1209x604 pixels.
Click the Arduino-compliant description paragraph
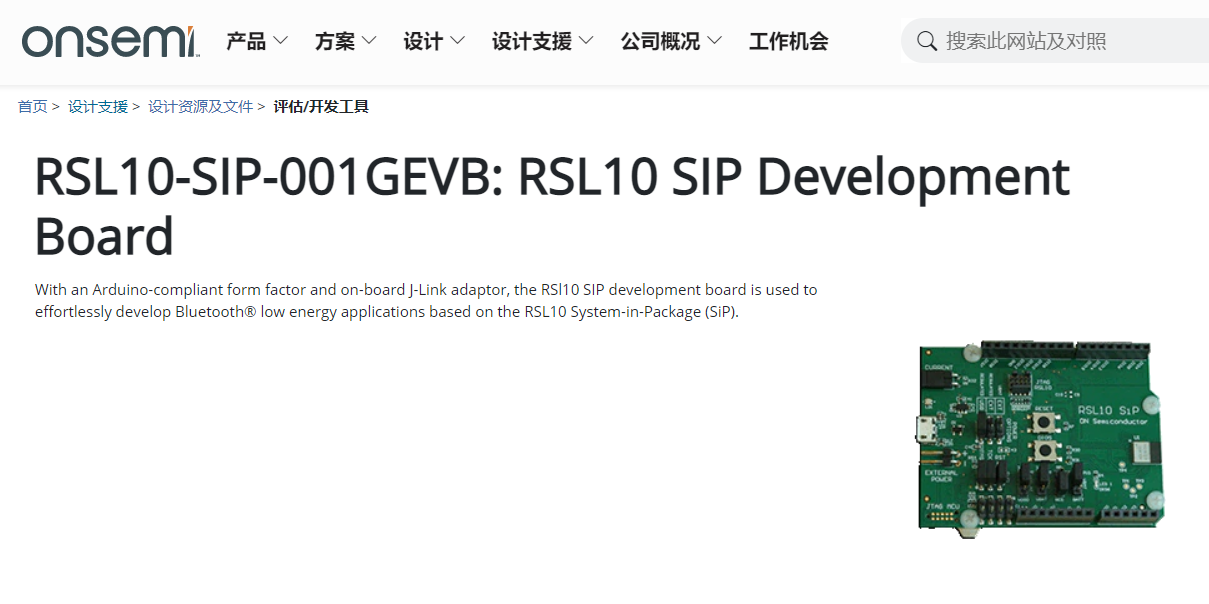426,300
